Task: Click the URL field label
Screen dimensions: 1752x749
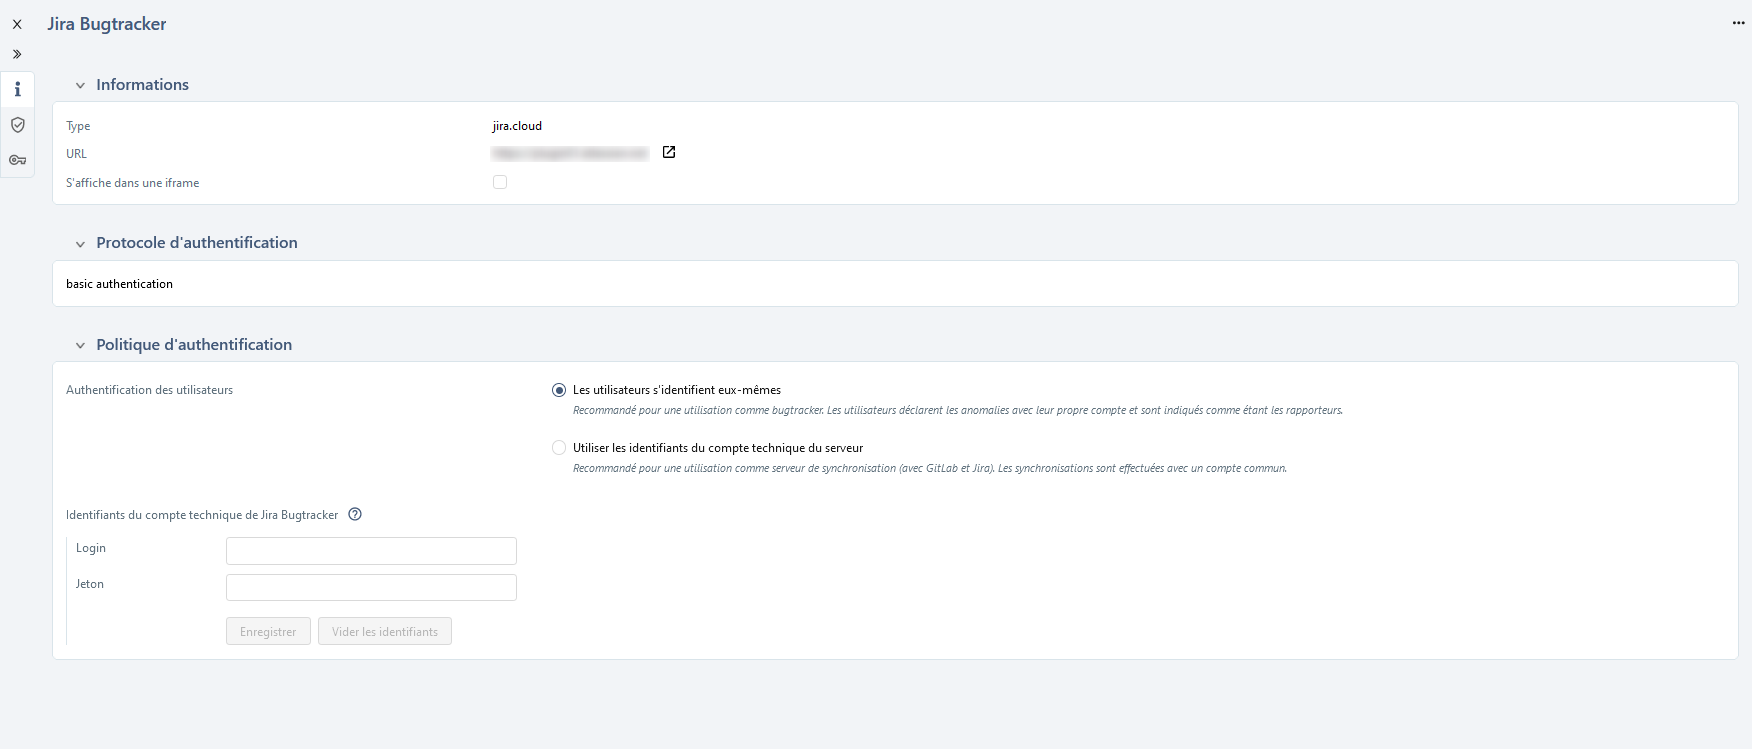Action: click(76, 154)
